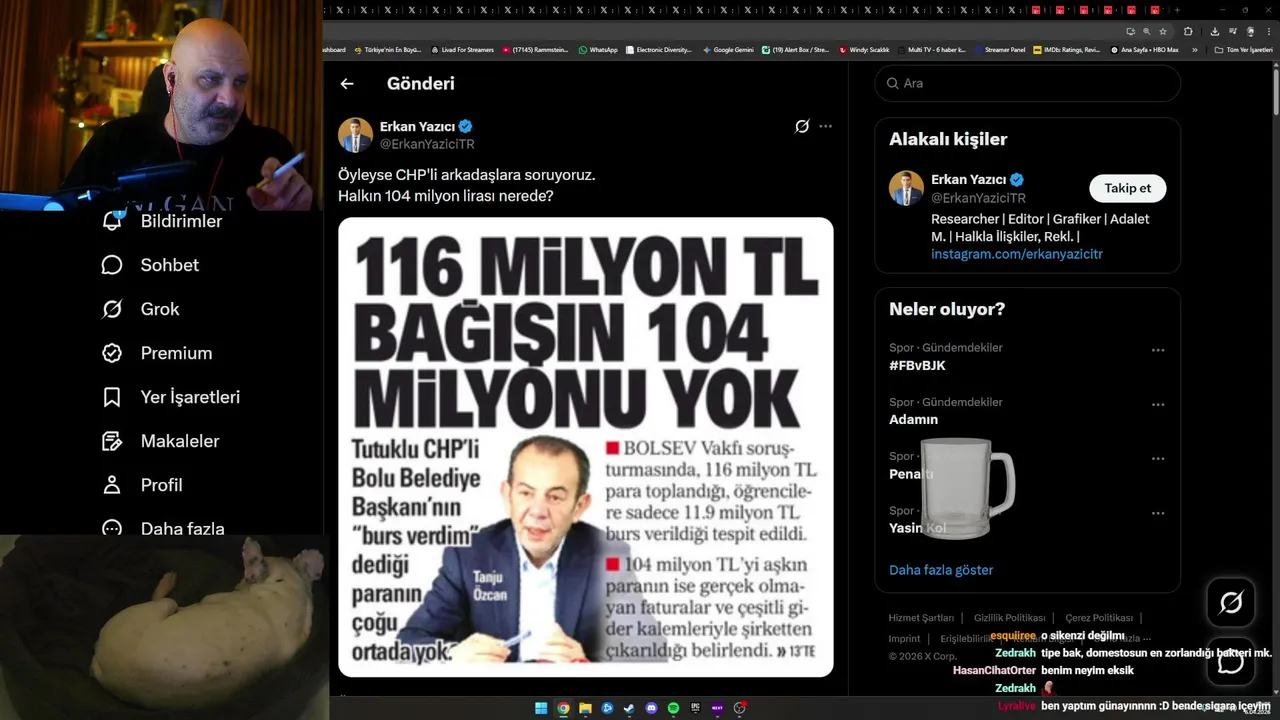The width and height of the screenshot is (1280, 720).
Task: Click the Ara search field
Action: pyautogui.click(x=1028, y=83)
